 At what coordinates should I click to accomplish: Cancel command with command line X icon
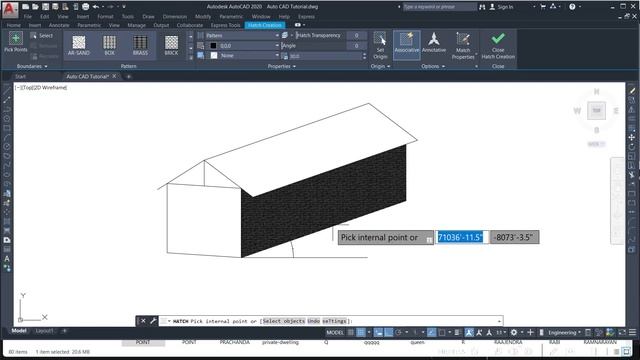[x=143, y=321]
